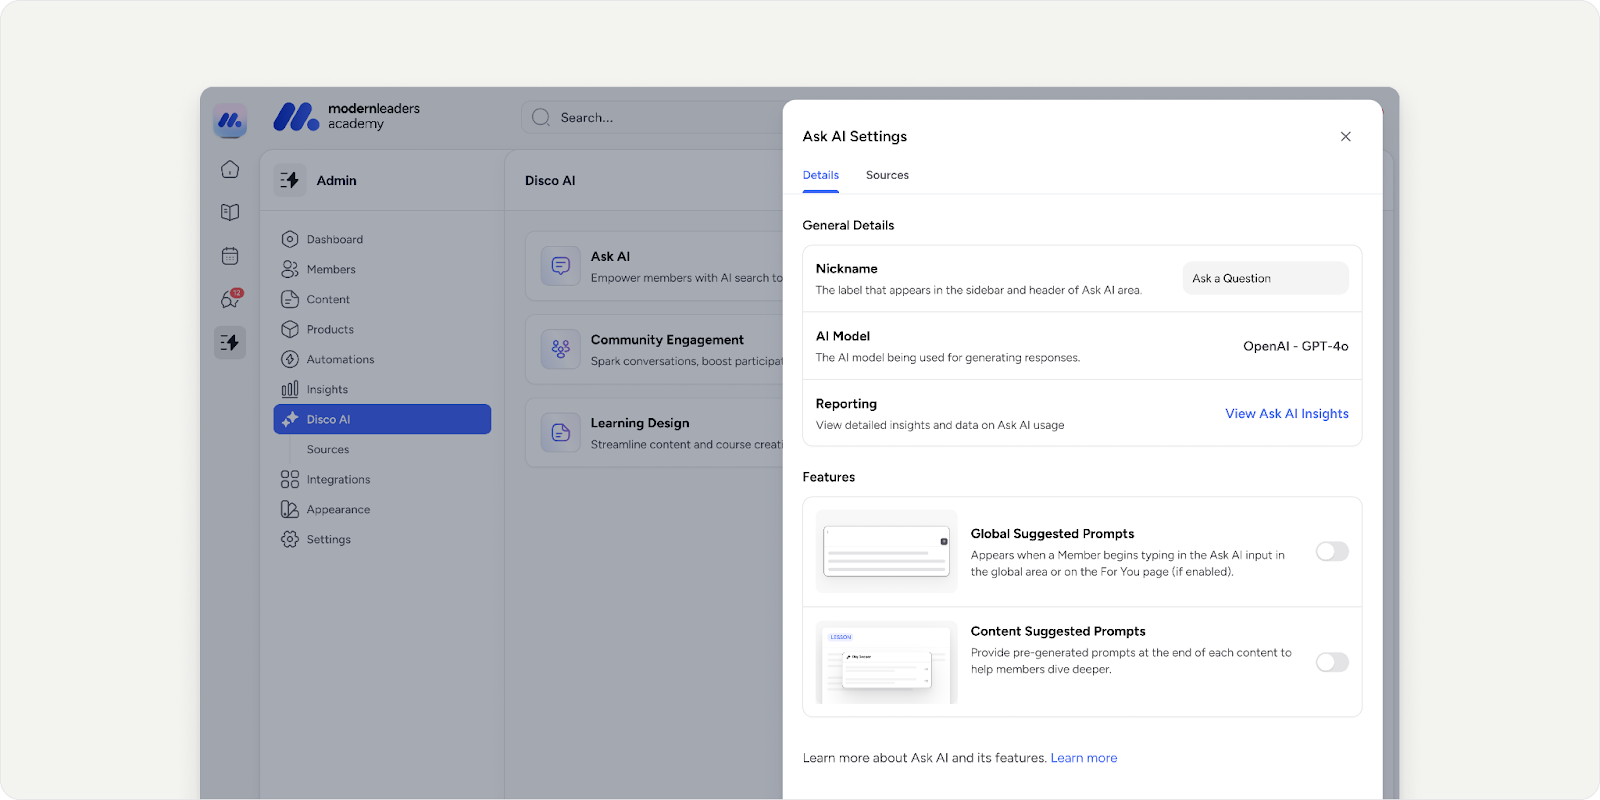The image size is (1600, 800).
Task: Click the Automations icon in sidebar
Action: click(x=290, y=359)
